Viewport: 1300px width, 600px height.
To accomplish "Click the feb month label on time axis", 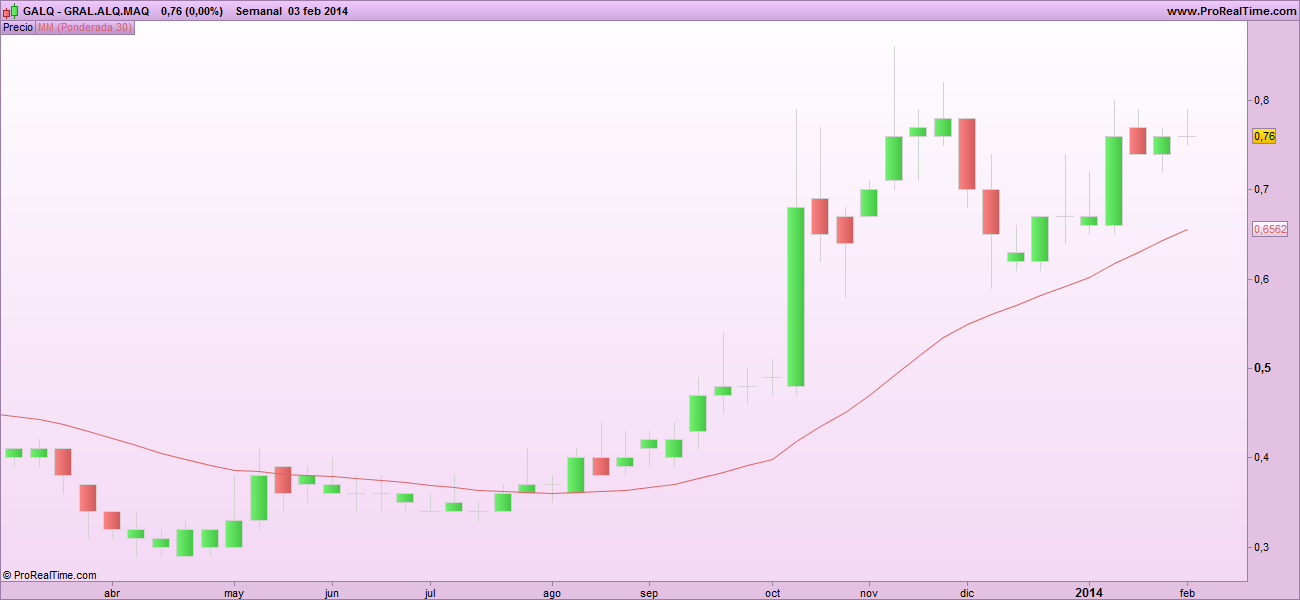I will click(1187, 592).
